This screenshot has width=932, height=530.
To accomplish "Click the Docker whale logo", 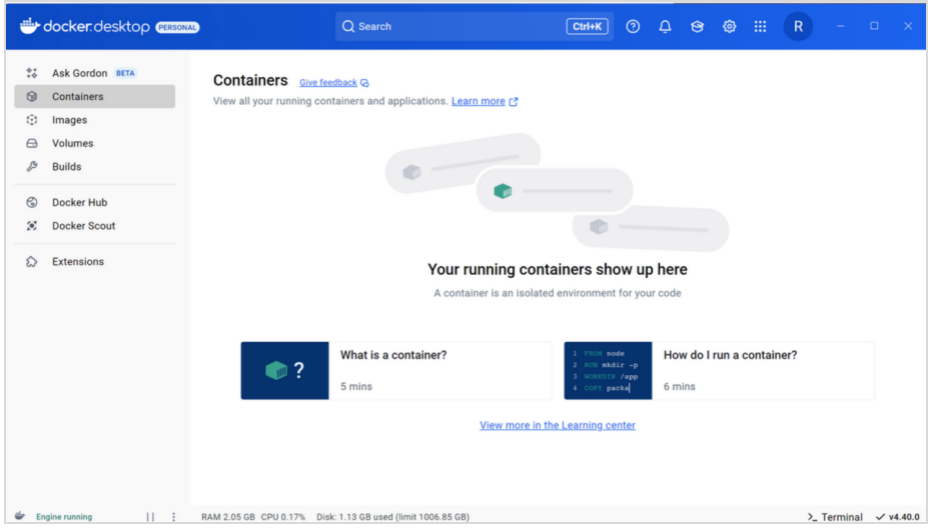I will tap(30, 26).
